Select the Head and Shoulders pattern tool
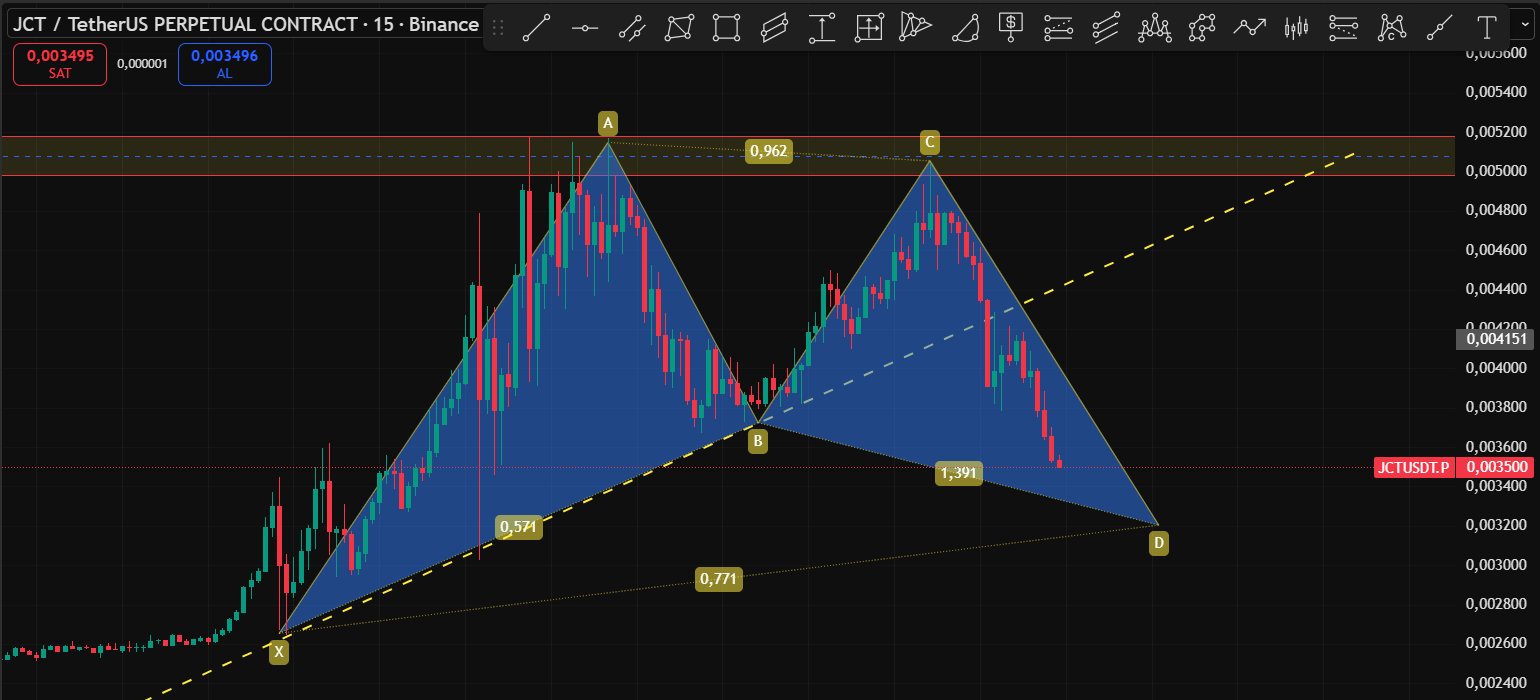 [x=1154, y=27]
